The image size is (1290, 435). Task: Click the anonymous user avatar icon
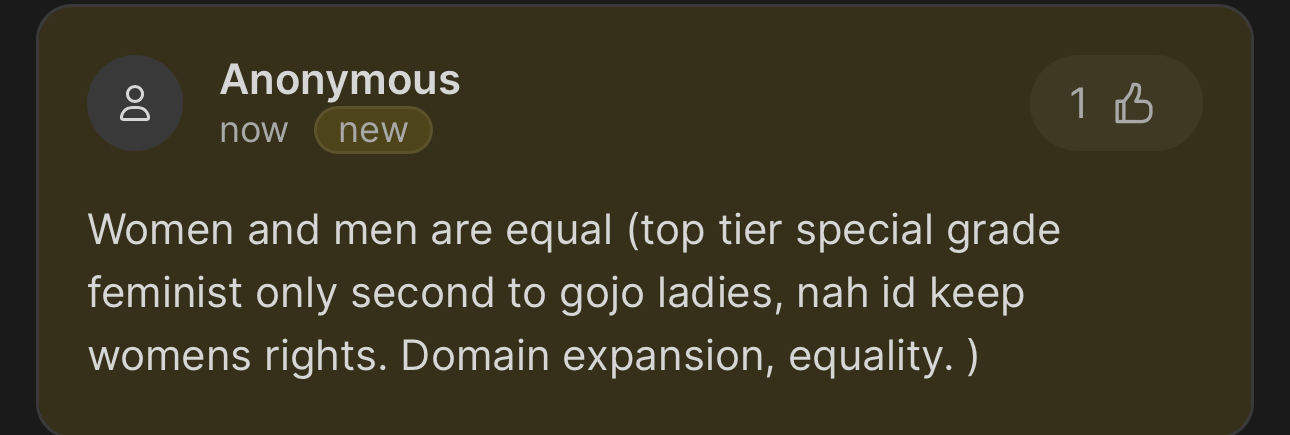point(135,103)
